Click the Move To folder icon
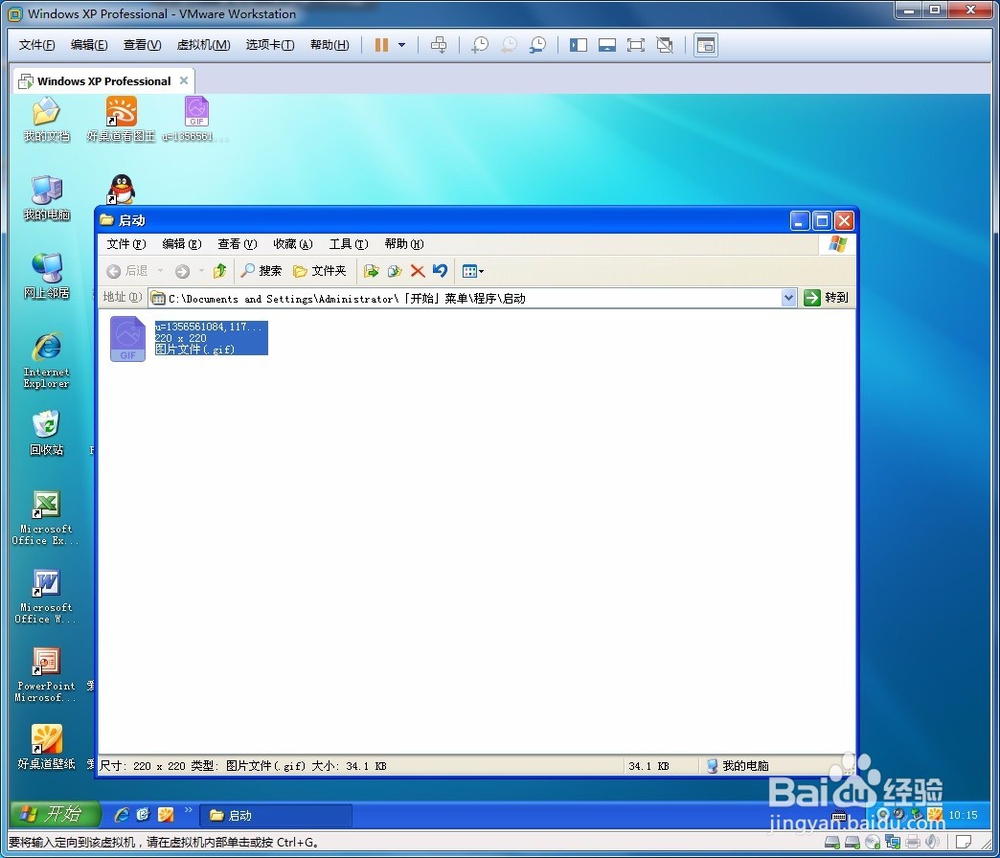Viewport: 1000px width, 858px height. click(371, 271)
